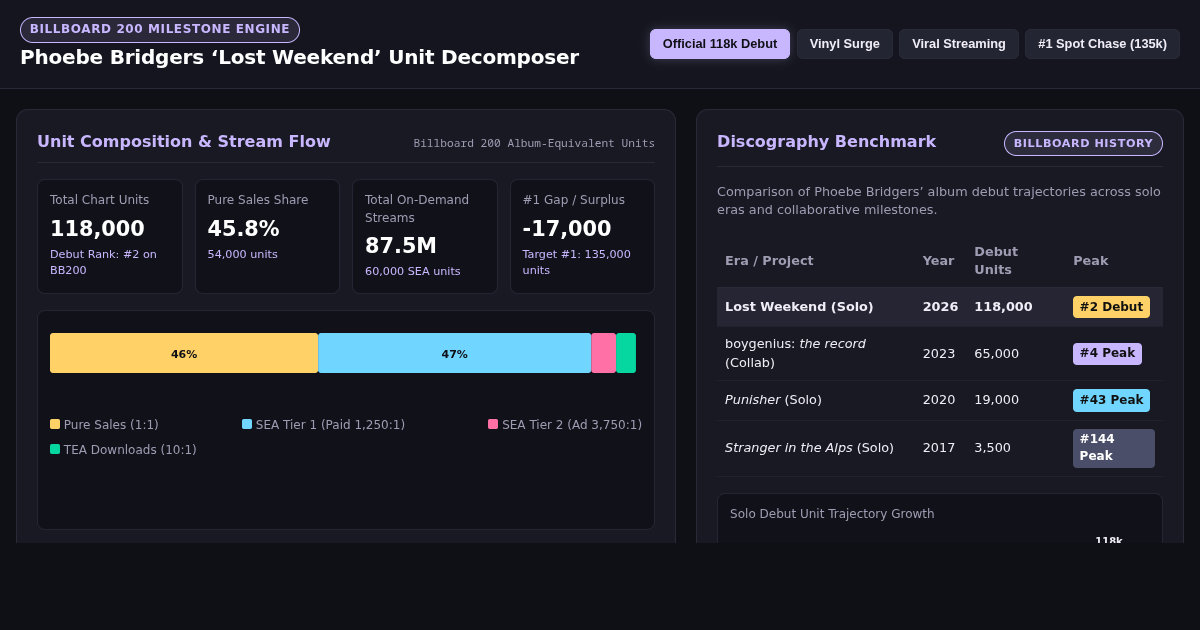Click the 3,500 debut units cell
Screen dimensions: 1200x630
coord(992,448)
